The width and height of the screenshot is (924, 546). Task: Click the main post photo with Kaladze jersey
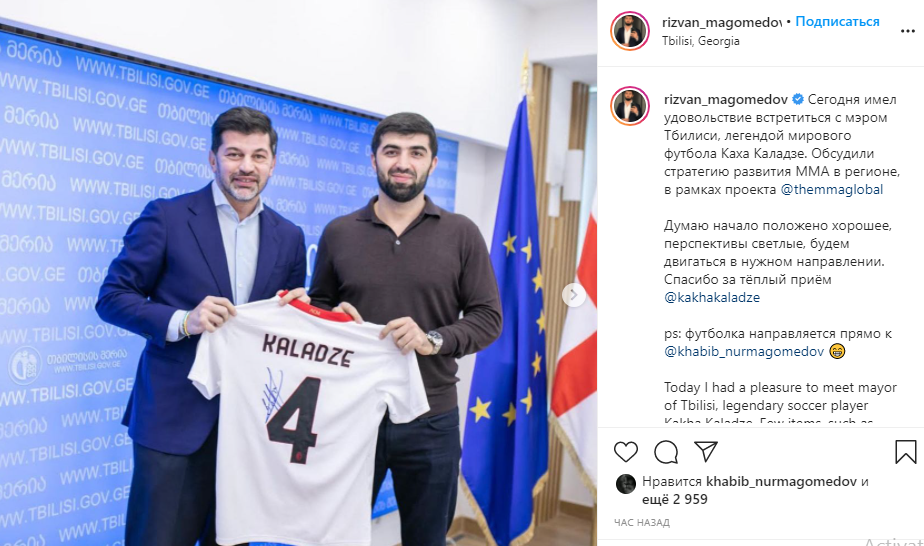pyautogui.click(x=298, y=273)
